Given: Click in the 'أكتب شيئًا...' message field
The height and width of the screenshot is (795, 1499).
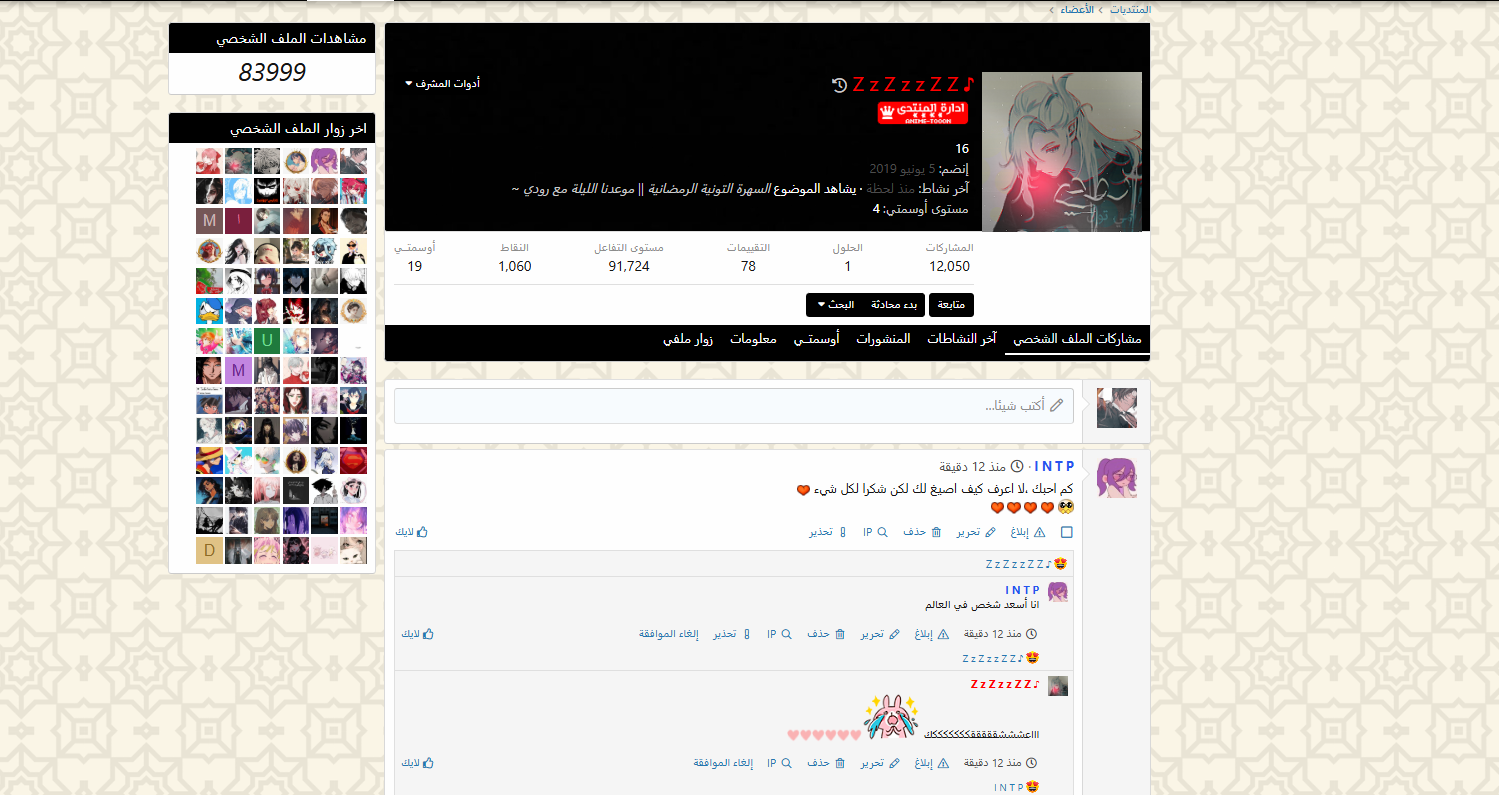Looking at the screenshot, I should pos(734,406).
